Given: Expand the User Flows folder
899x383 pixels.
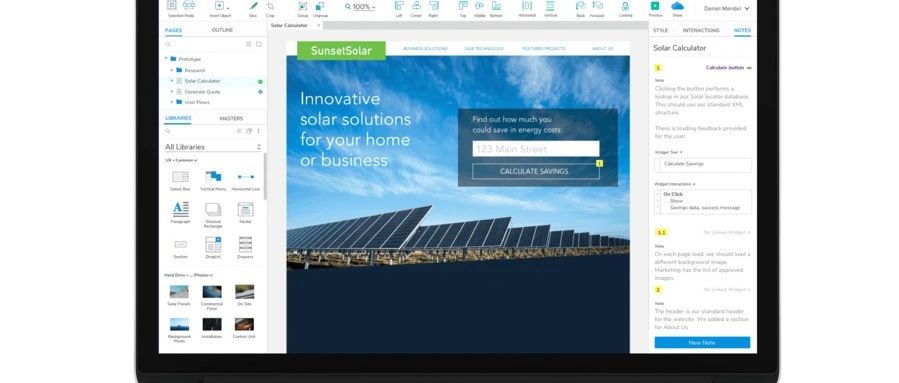Looking at the screenshot, I should (171, 102).
